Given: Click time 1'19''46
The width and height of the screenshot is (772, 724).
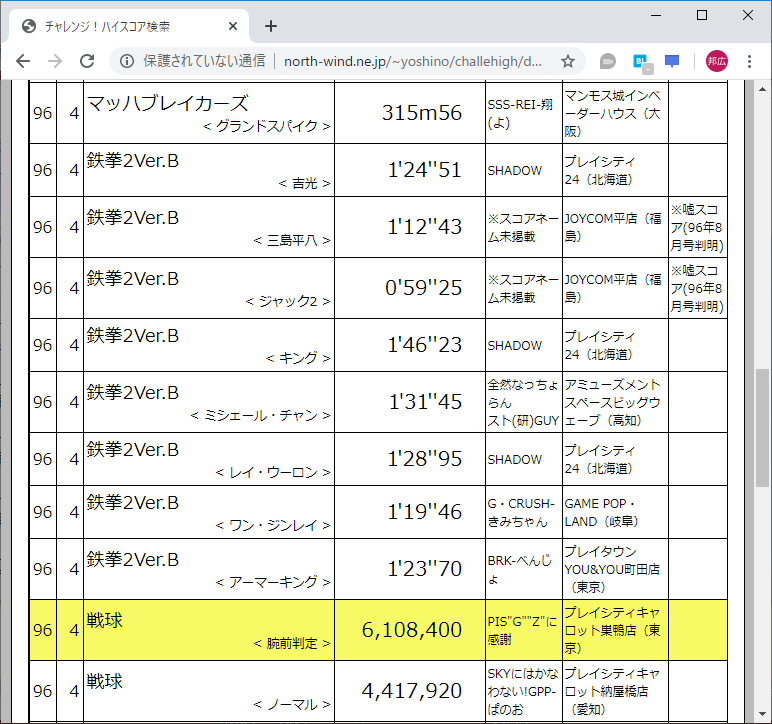Looking at the screenshot, I should click(425, 512).
